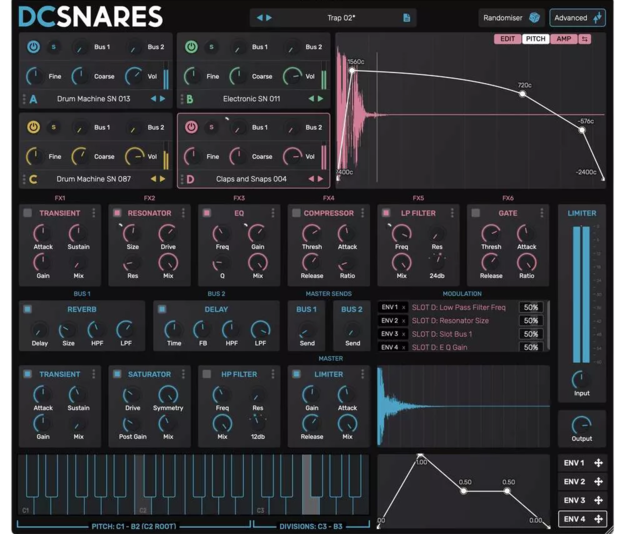Enable the Compressor effect checkbox
The height and width of the screenshot is (534, 625).
[296, 213]
